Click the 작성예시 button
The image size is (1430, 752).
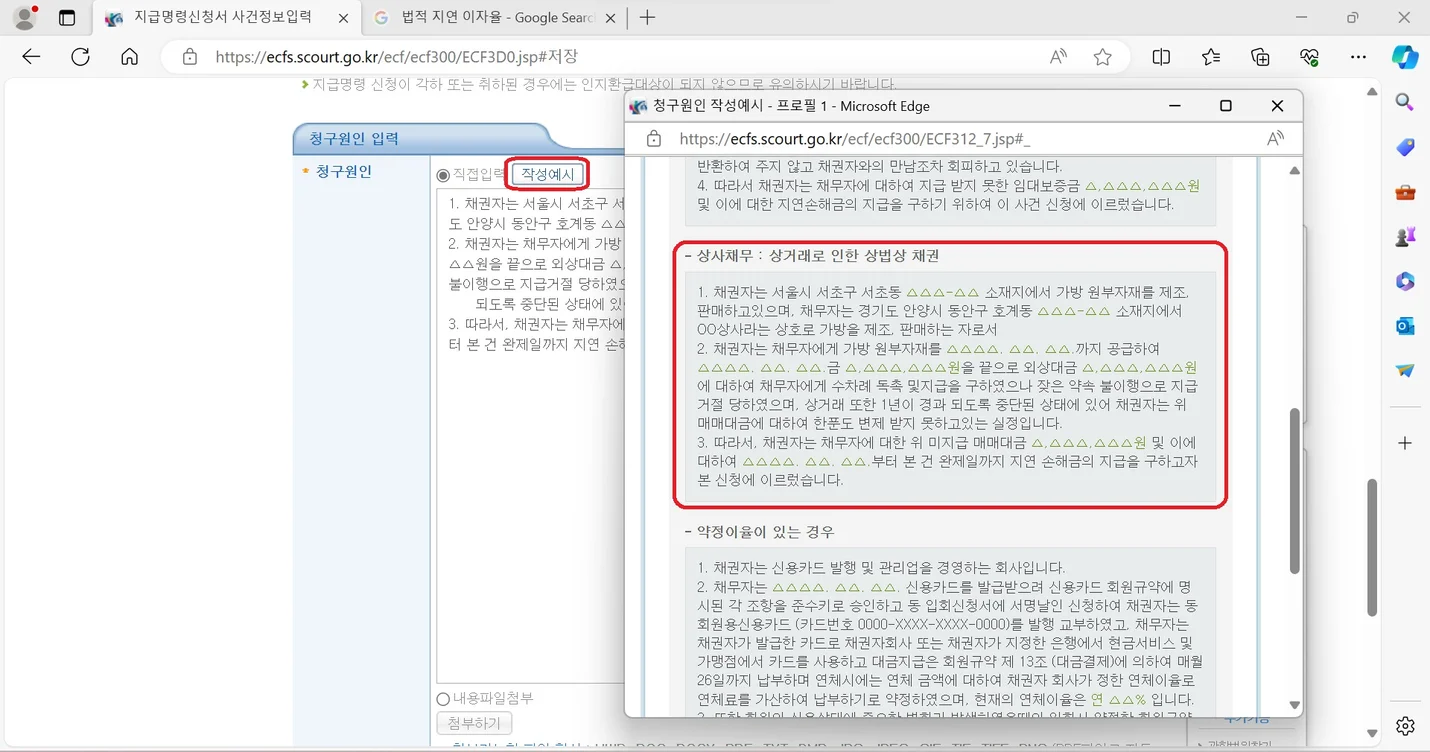(548, 174)
